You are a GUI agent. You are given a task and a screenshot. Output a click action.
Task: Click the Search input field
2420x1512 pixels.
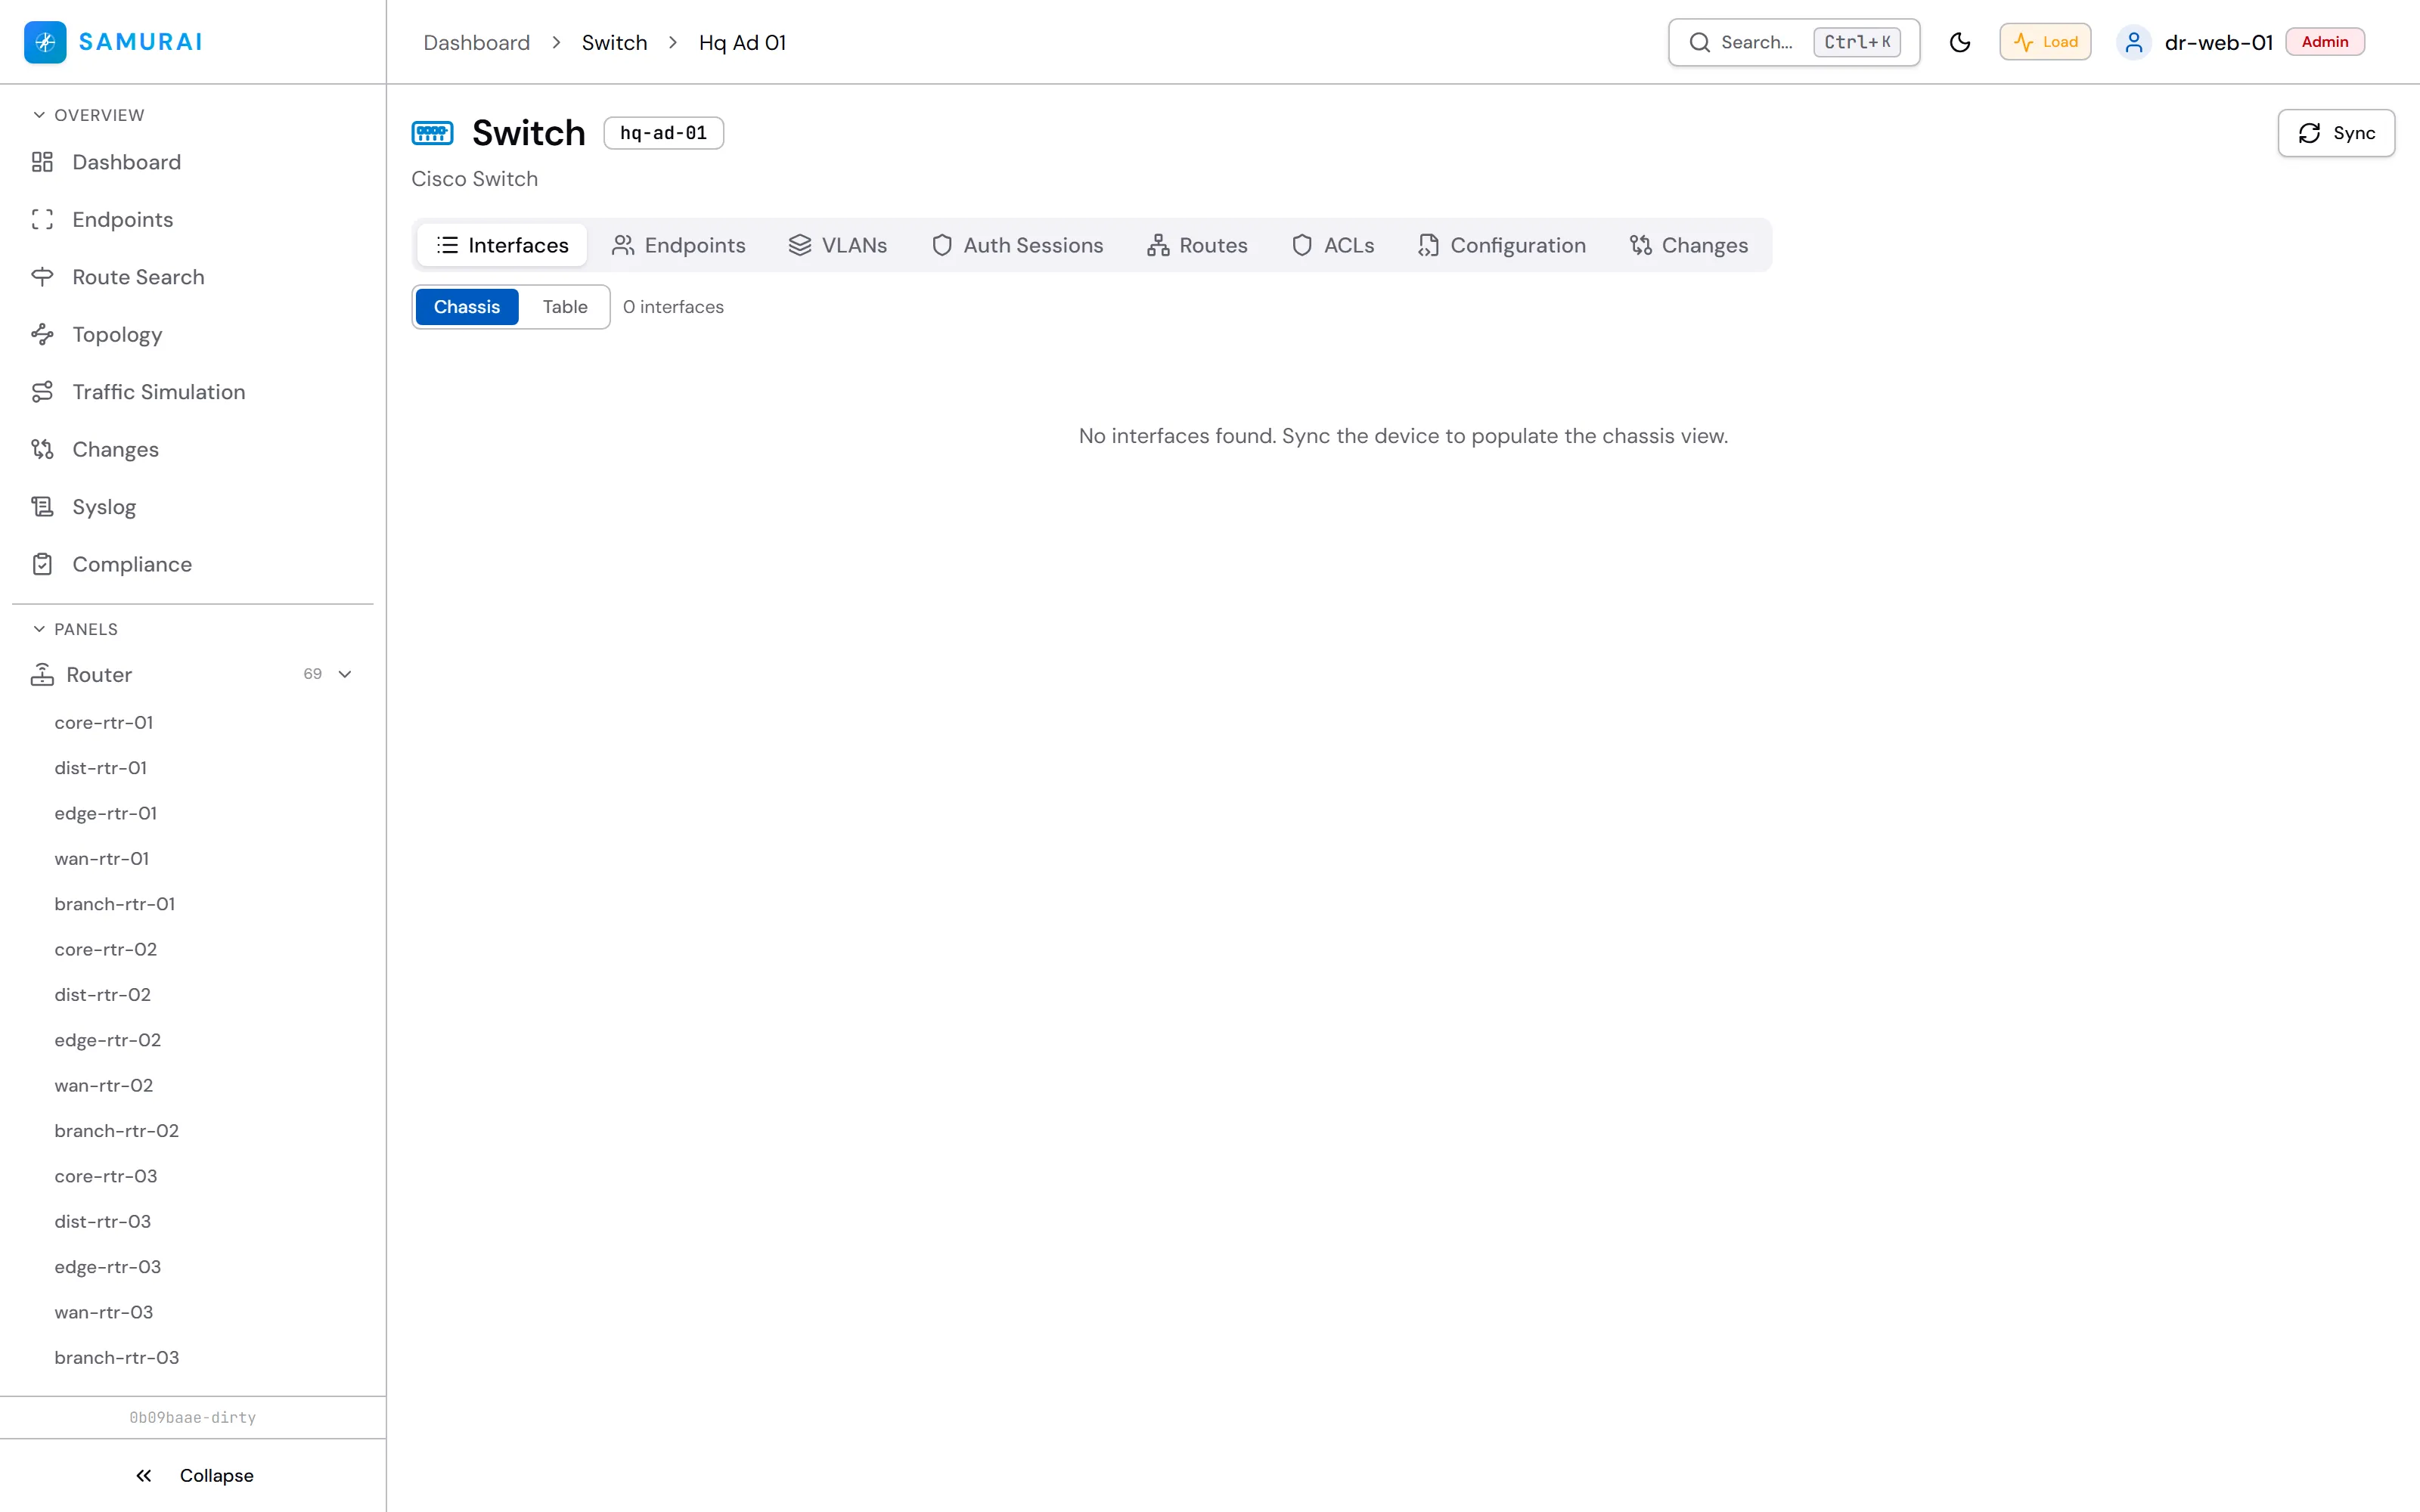pos(1794,42)
